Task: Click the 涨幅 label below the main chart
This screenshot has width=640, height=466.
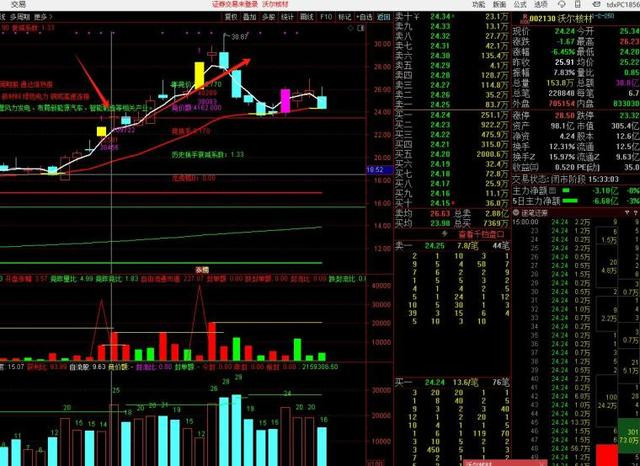Action: (202, 269)
